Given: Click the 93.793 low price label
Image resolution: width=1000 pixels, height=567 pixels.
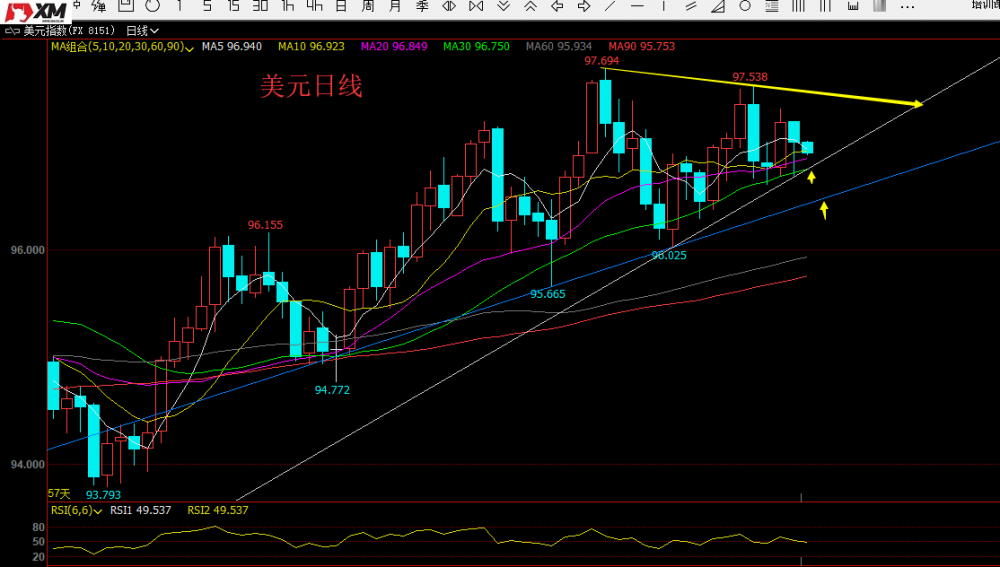Looking at the screenshot, I should (x=103, y=495).
